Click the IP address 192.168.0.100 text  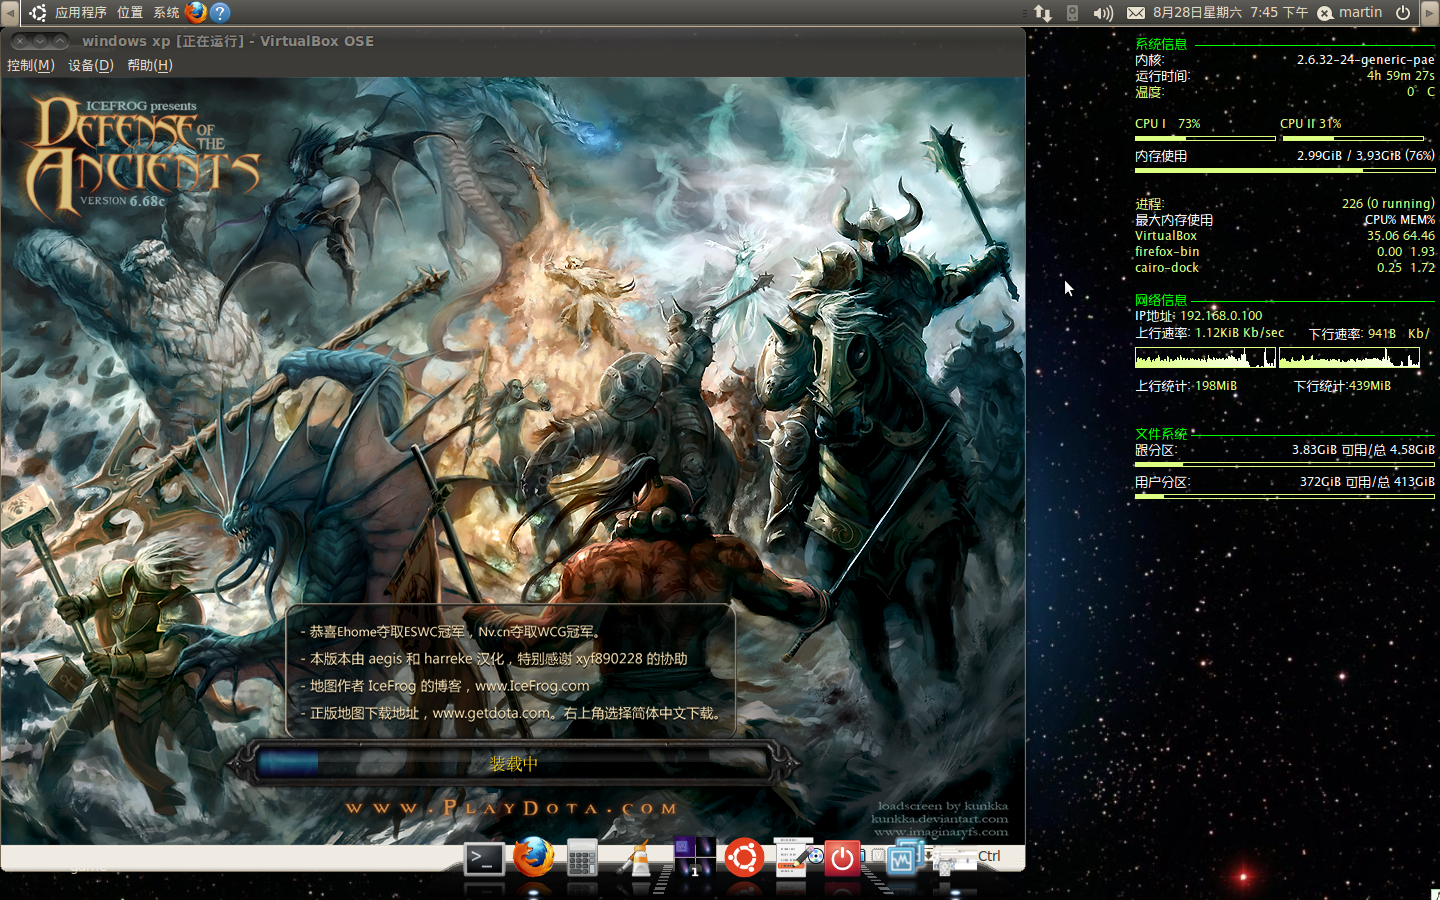coord(1221,316)
